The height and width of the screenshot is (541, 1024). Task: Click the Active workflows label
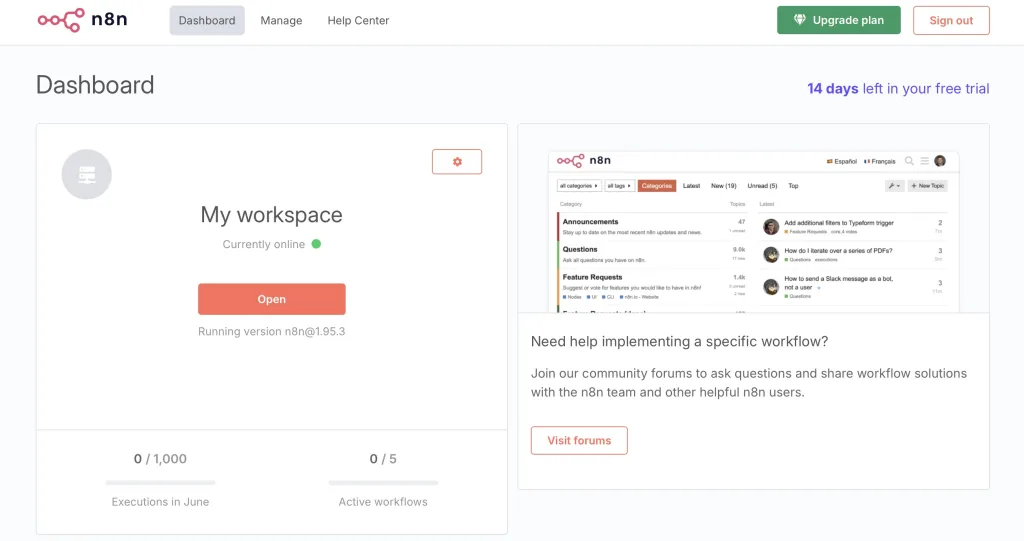click(x=383, y=502)
